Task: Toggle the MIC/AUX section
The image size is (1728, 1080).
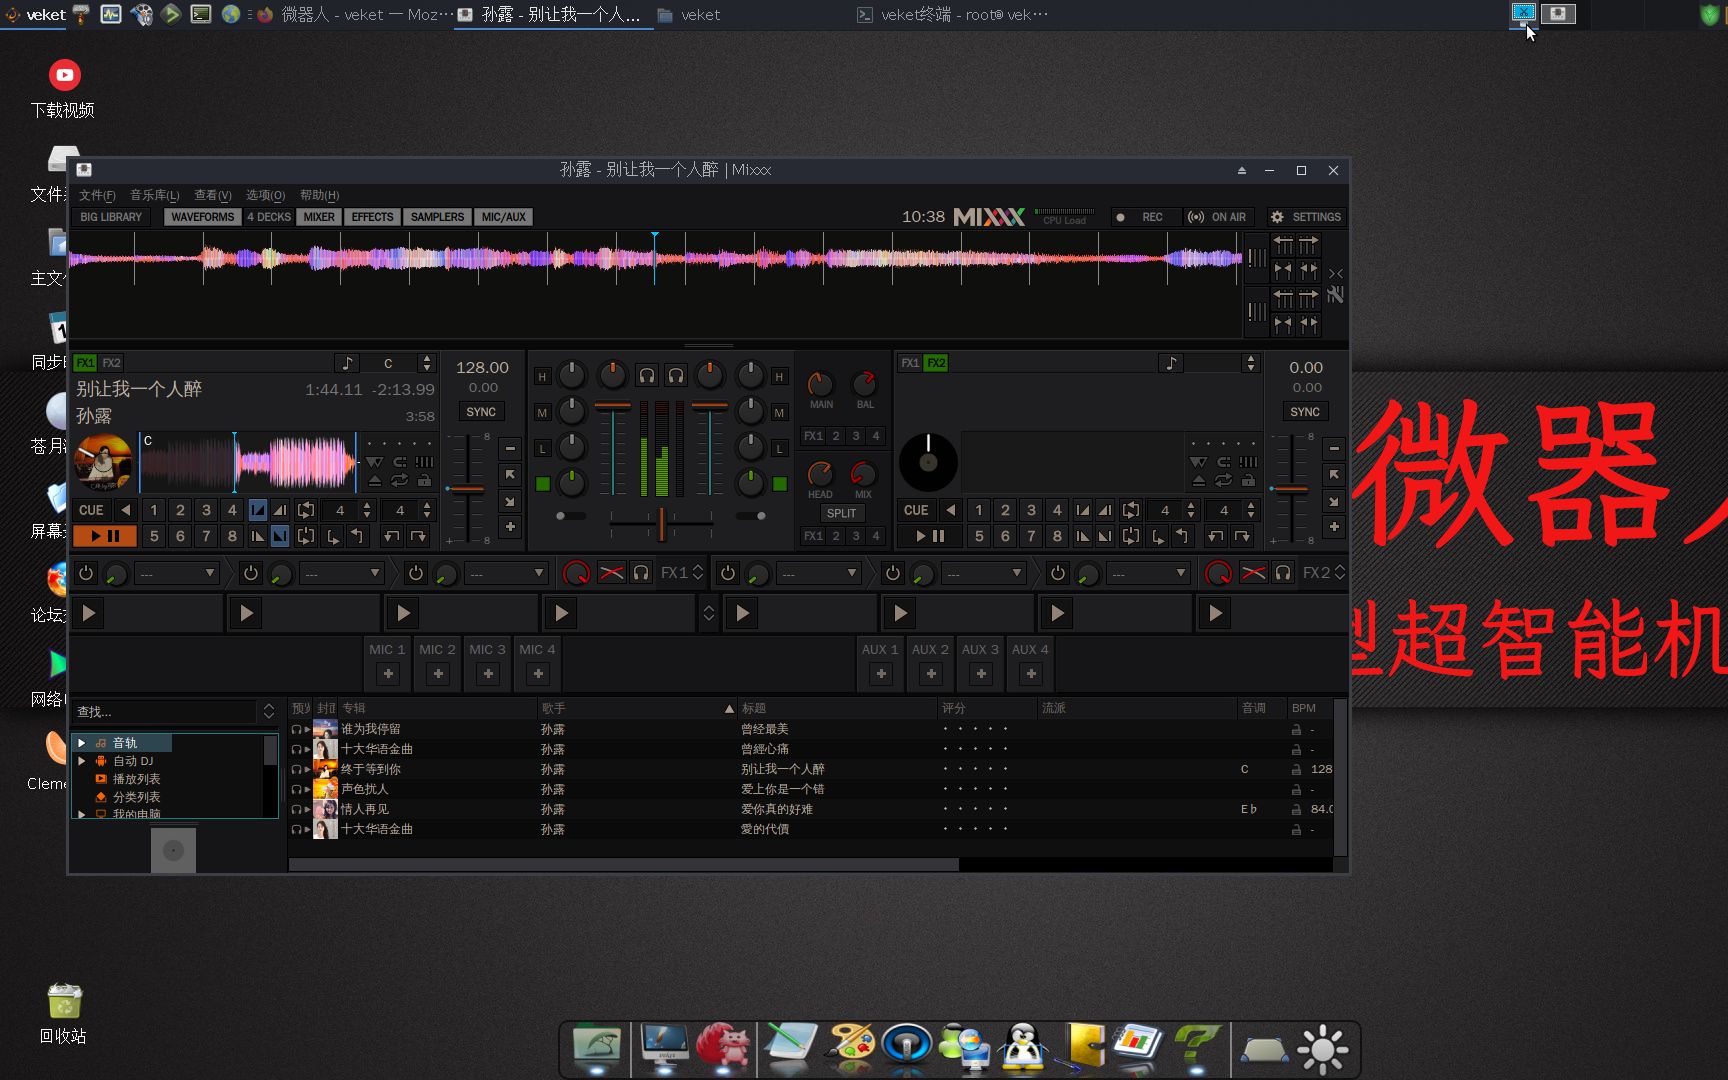Action: pyautogui.click(x=503, y=217)
